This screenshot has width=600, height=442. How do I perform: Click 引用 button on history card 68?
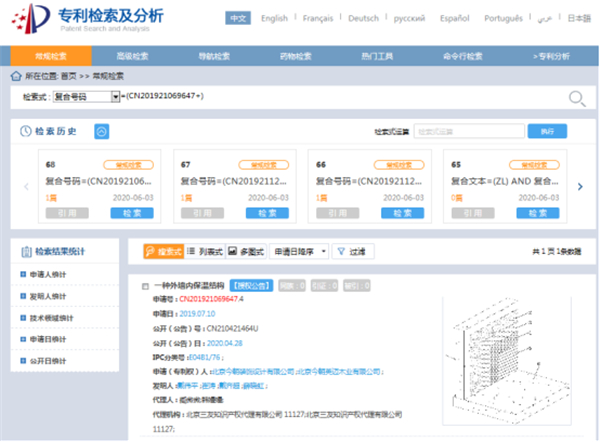67,213
